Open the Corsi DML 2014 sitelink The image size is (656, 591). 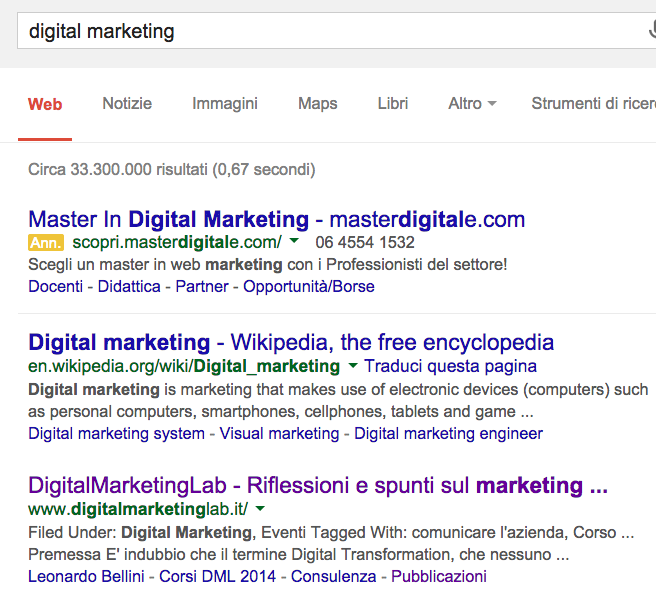point(218,576)
